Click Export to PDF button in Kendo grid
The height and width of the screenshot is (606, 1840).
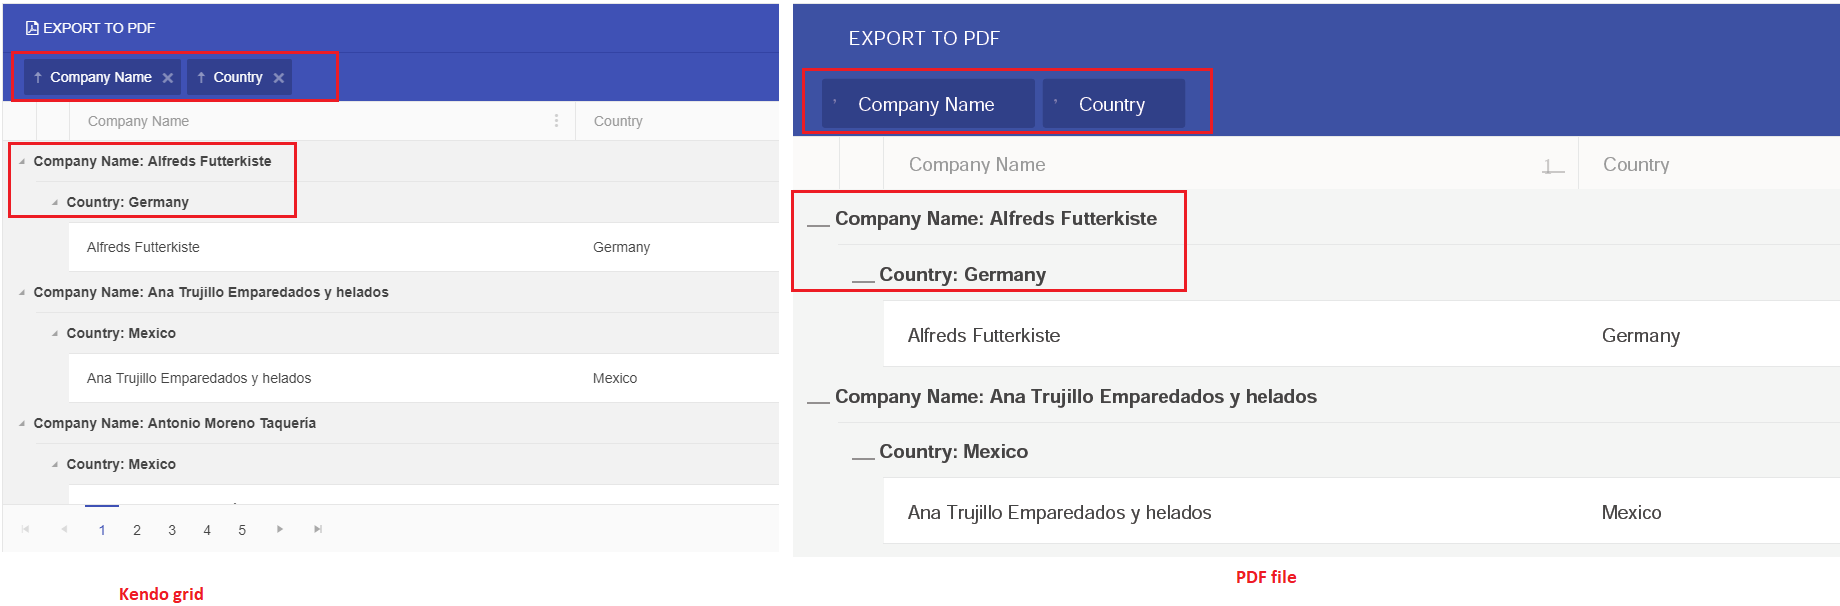91,28
